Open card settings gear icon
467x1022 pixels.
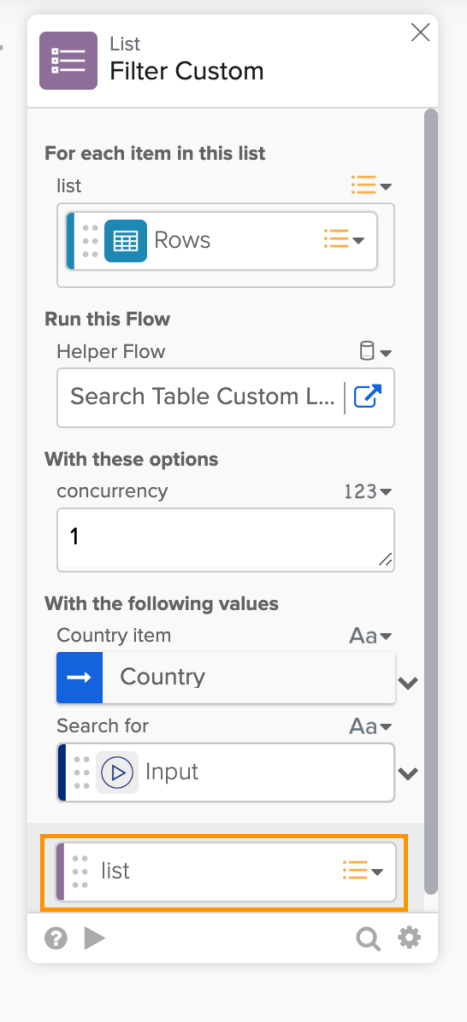pyautogui.click(x=410, y=938)
